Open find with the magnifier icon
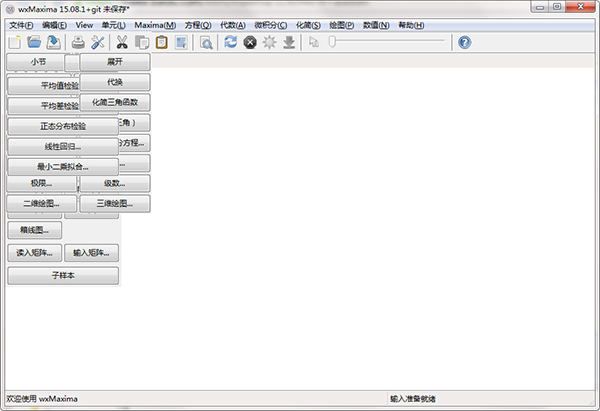Image resolution: width=600 pixels, height=411 pixels. coord(206,42)
